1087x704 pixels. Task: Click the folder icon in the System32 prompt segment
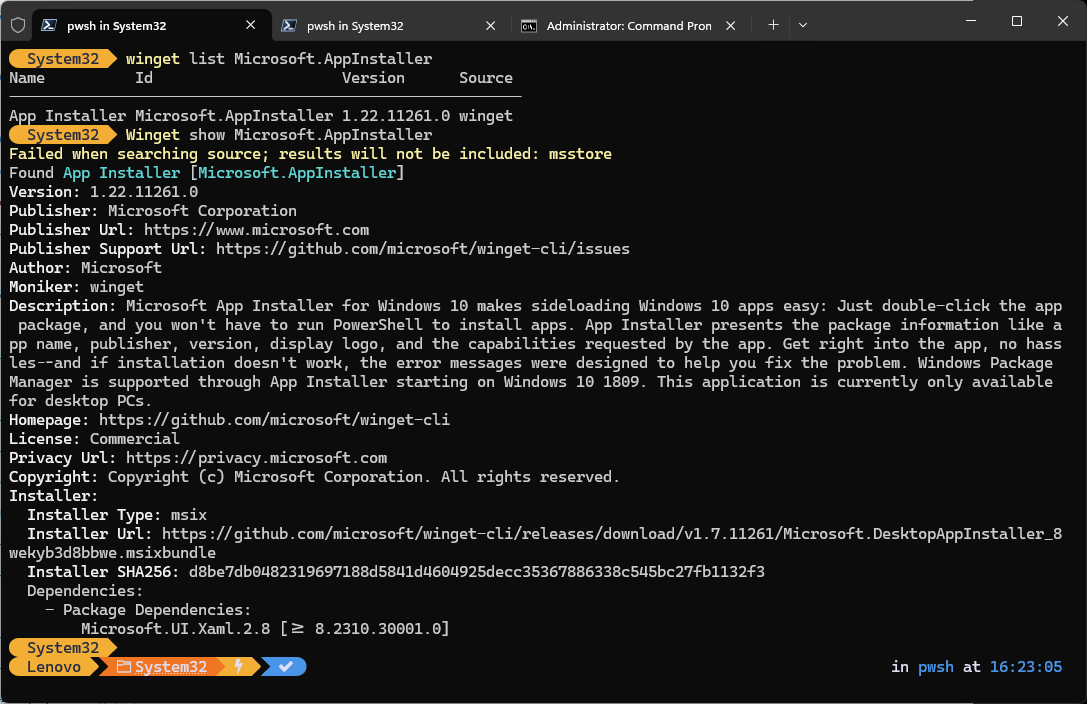[x=123, y=666]
